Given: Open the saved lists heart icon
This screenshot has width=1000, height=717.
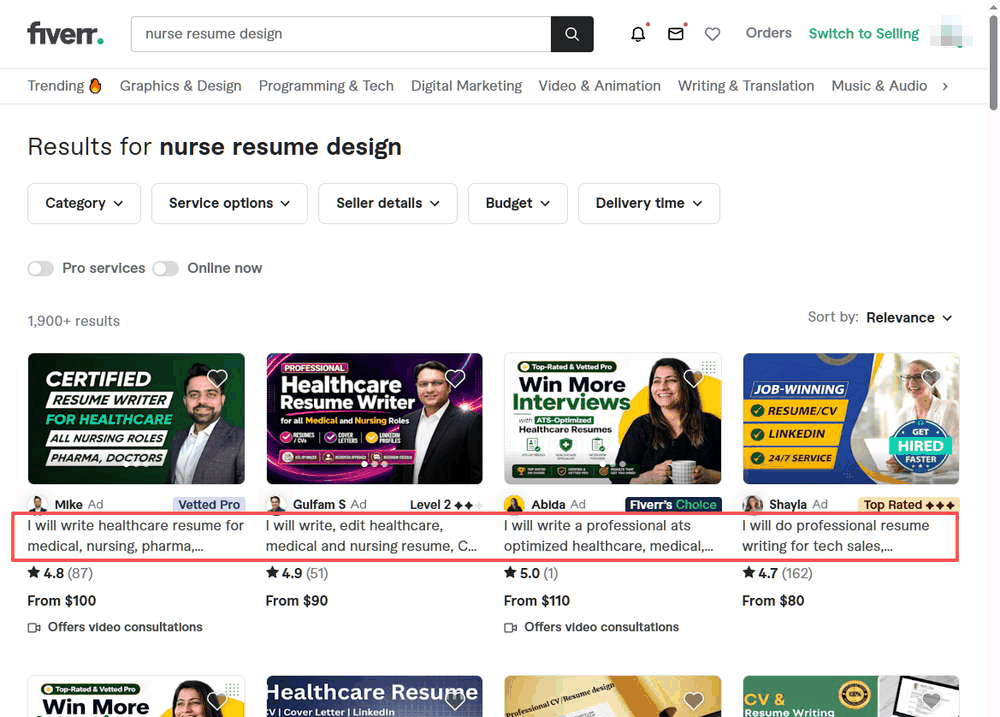Looking at the screenshot, I should pyautogui.click(x=712, y=34).
